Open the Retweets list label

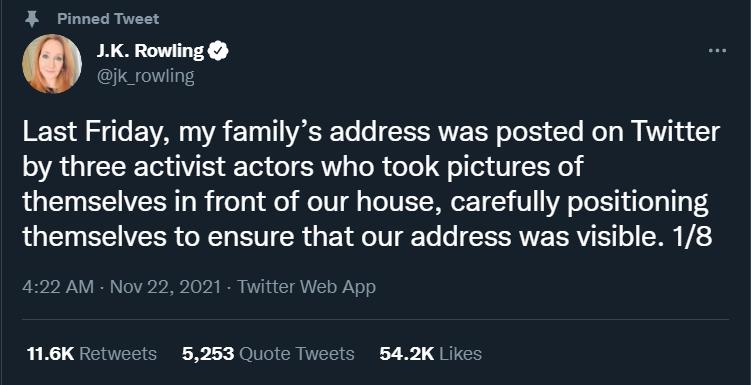[x=117, y=354]
